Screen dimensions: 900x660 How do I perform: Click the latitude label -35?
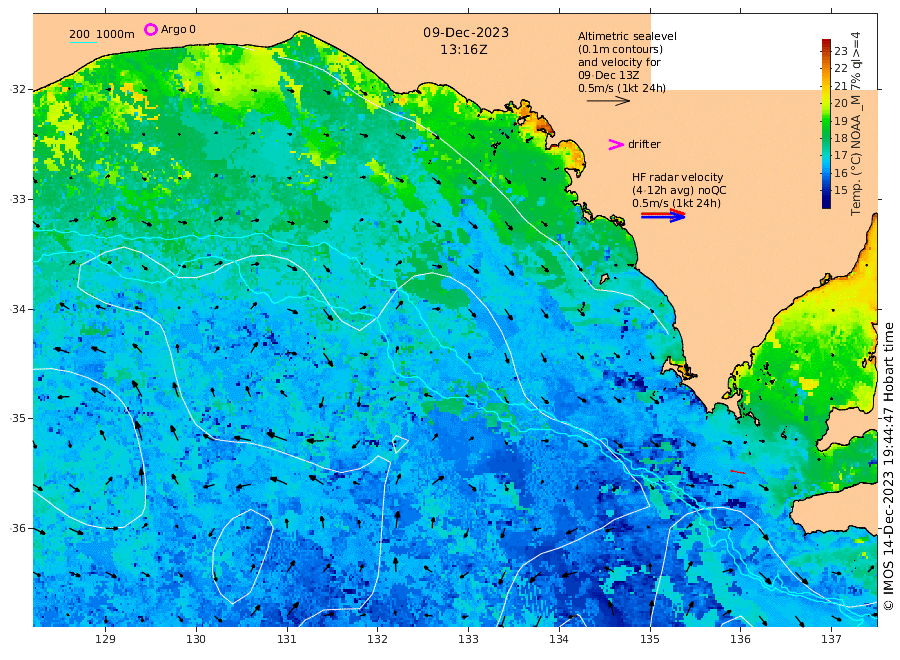[x=18, y=418]
